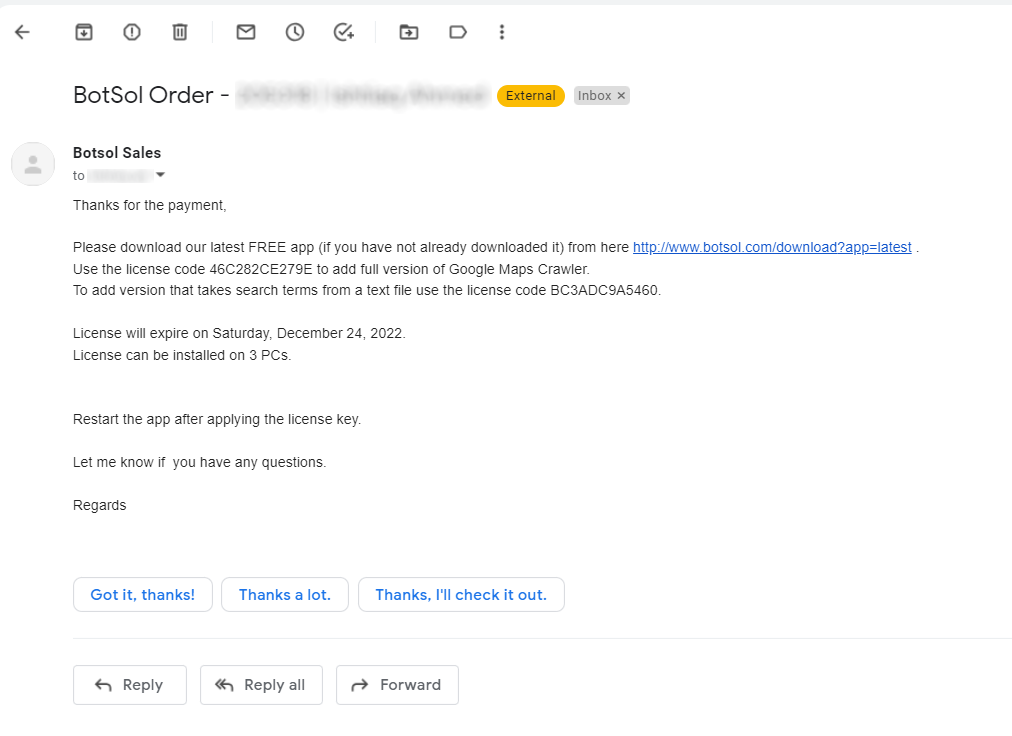
Task: Open the botsol.com download link
Action: point(772,247)
